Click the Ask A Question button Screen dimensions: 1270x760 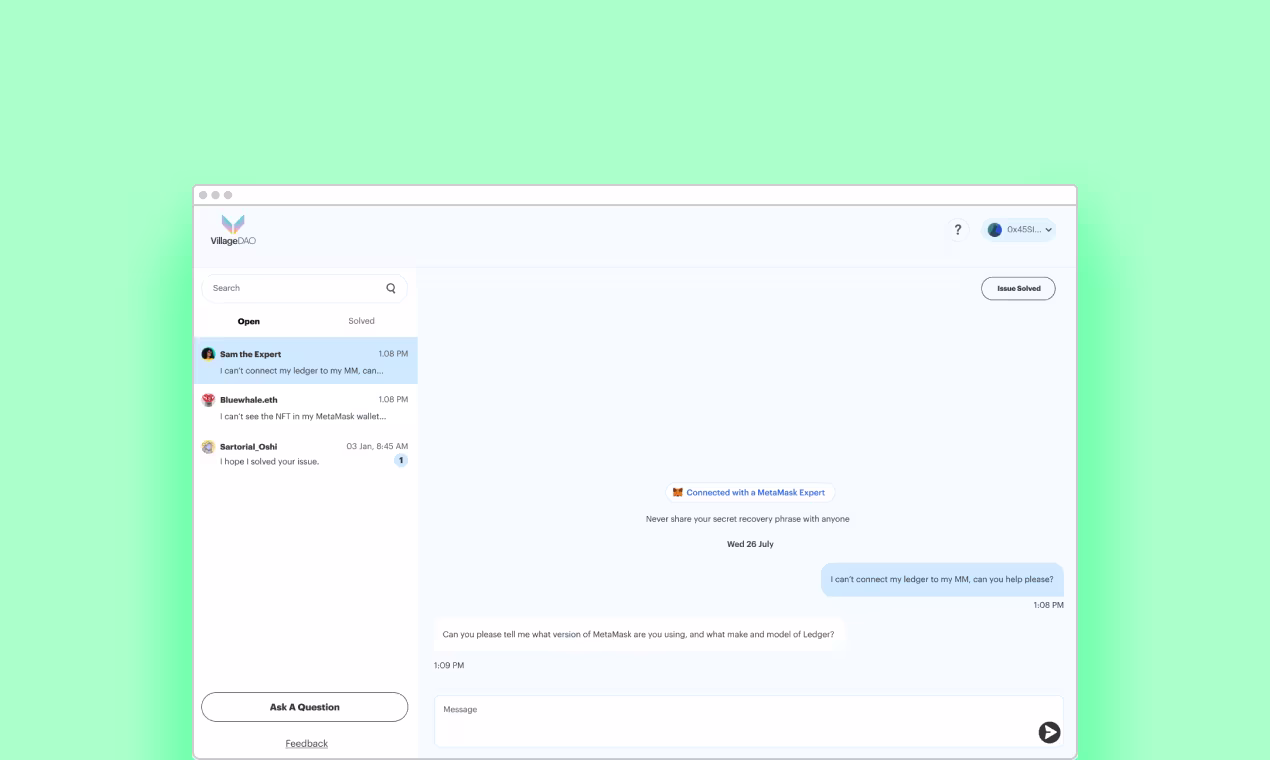[x=305, y=707]
